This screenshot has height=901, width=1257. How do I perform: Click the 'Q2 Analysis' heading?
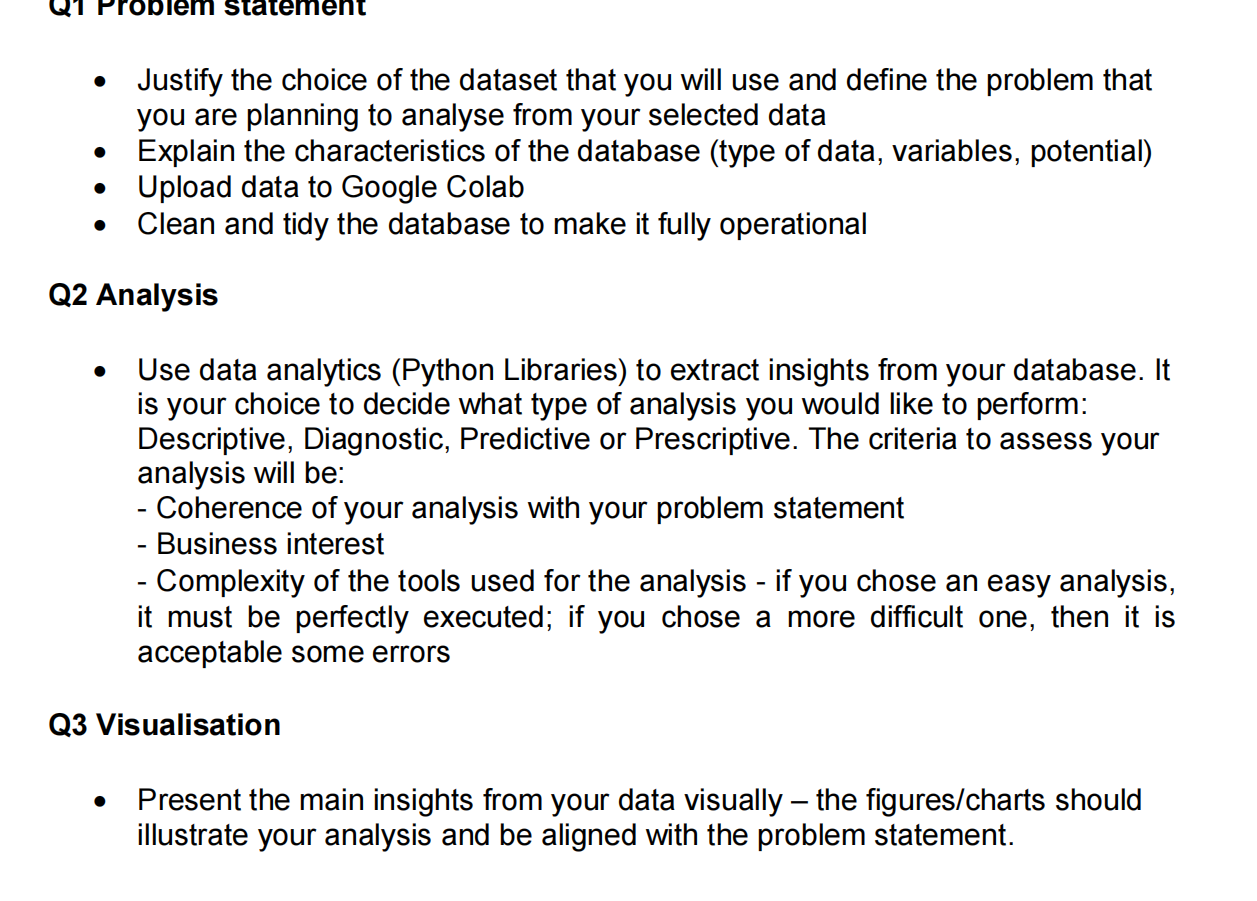(133, 295)
